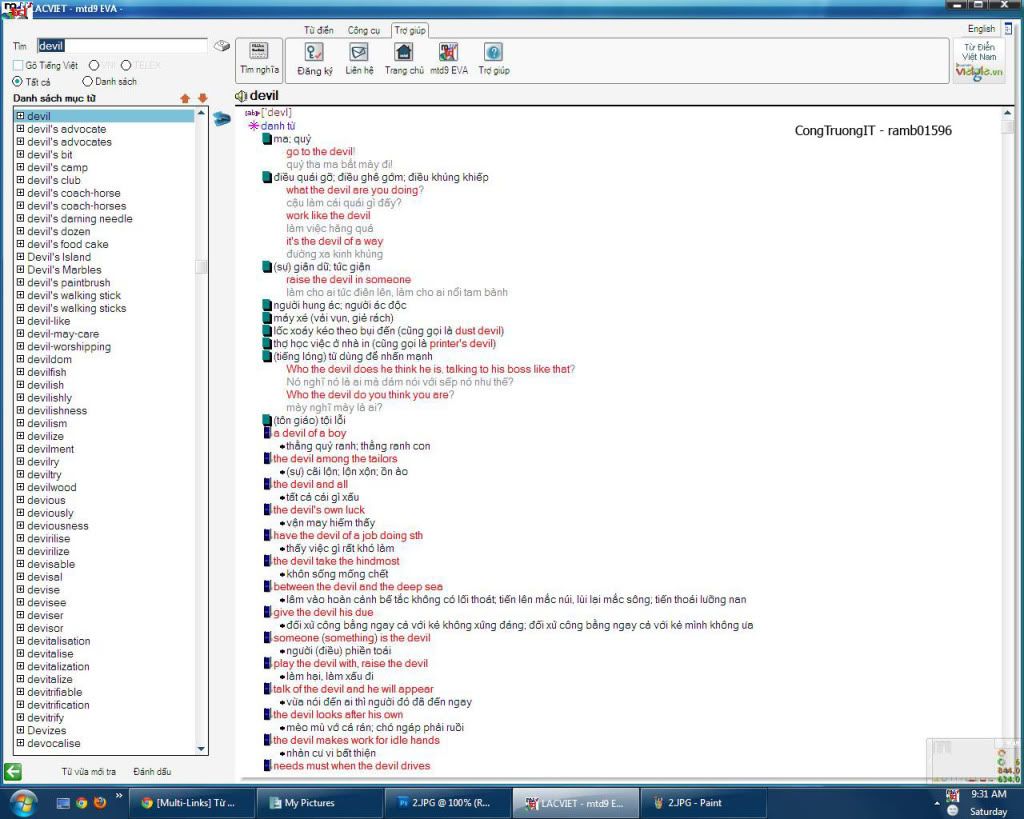Screen dimensions: 1024x819
Task: Expand the selected 'devil' entry
Action: (x=20, y=116)
